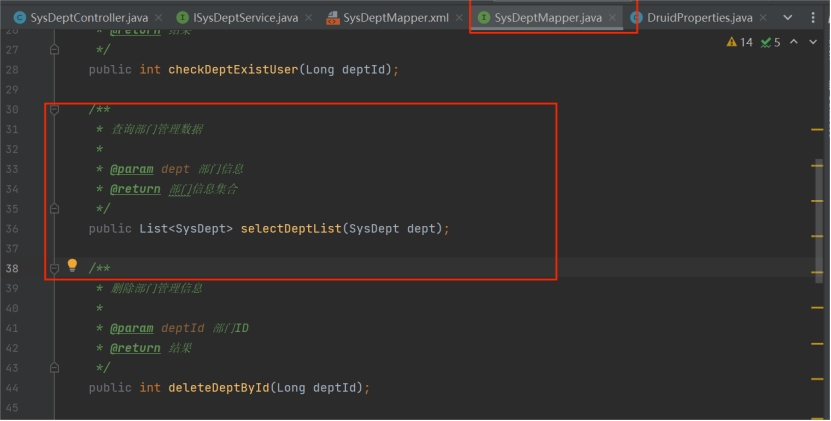This screenshot has height=421, width=831.
Task: Switch to the SysDeptMapper.xml tab
Action: click(395, 18)
